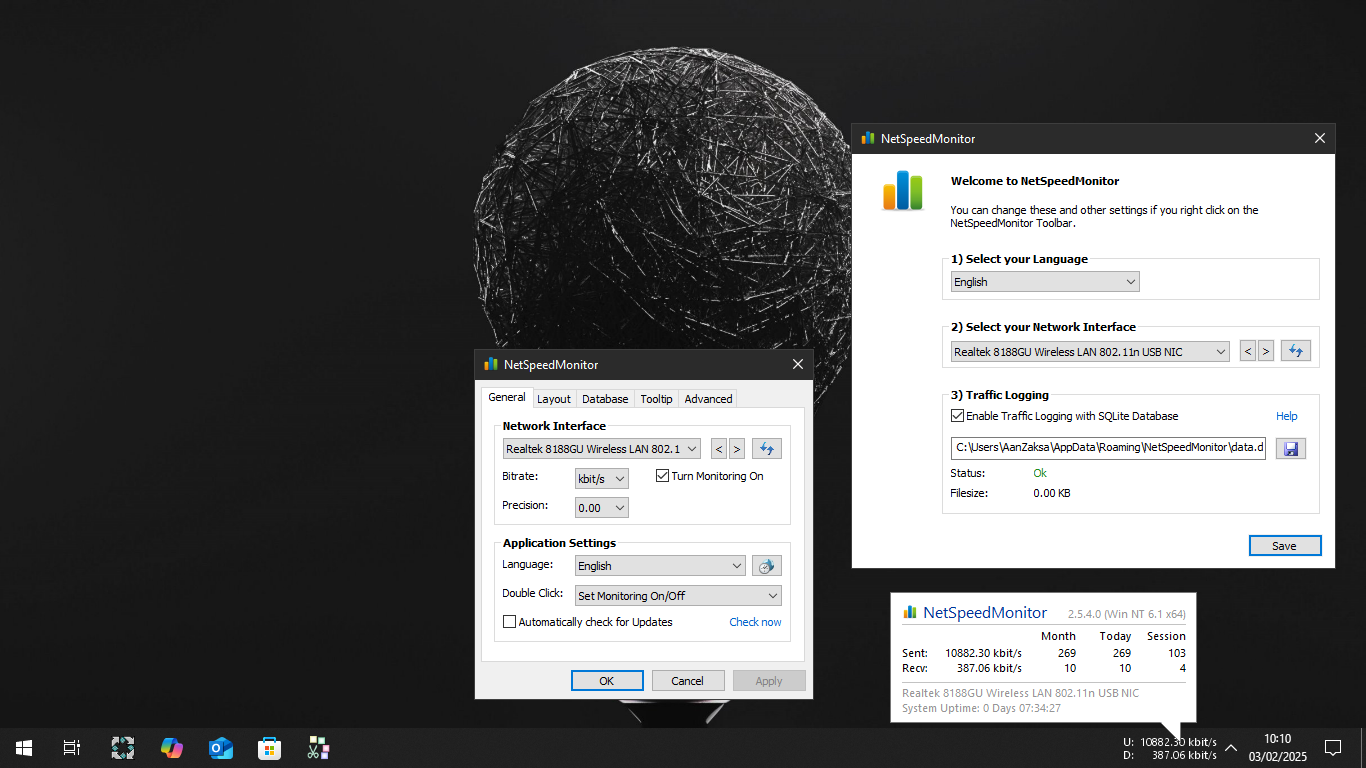The height and width of the screenshot is (768, 1366).
Task: Close the Welcome to NetSpeedMonitor window
Action: pos(1320,139)
